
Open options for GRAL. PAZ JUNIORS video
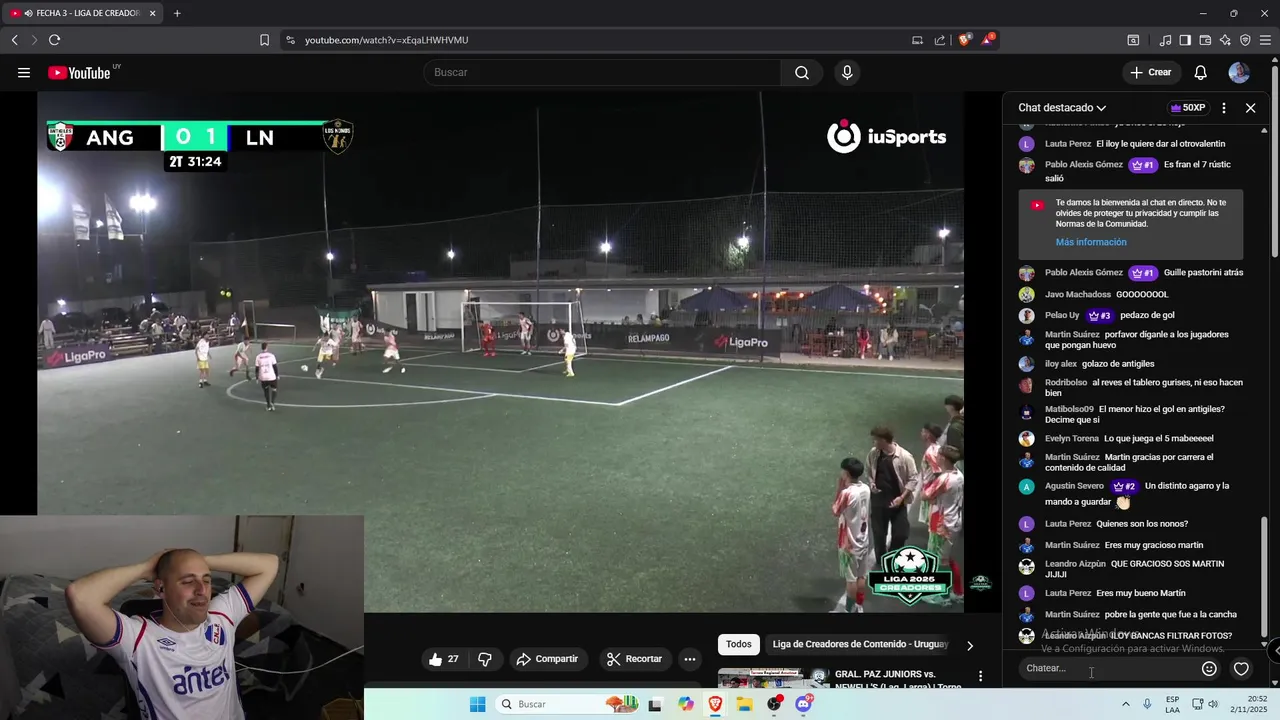point(980,677)
